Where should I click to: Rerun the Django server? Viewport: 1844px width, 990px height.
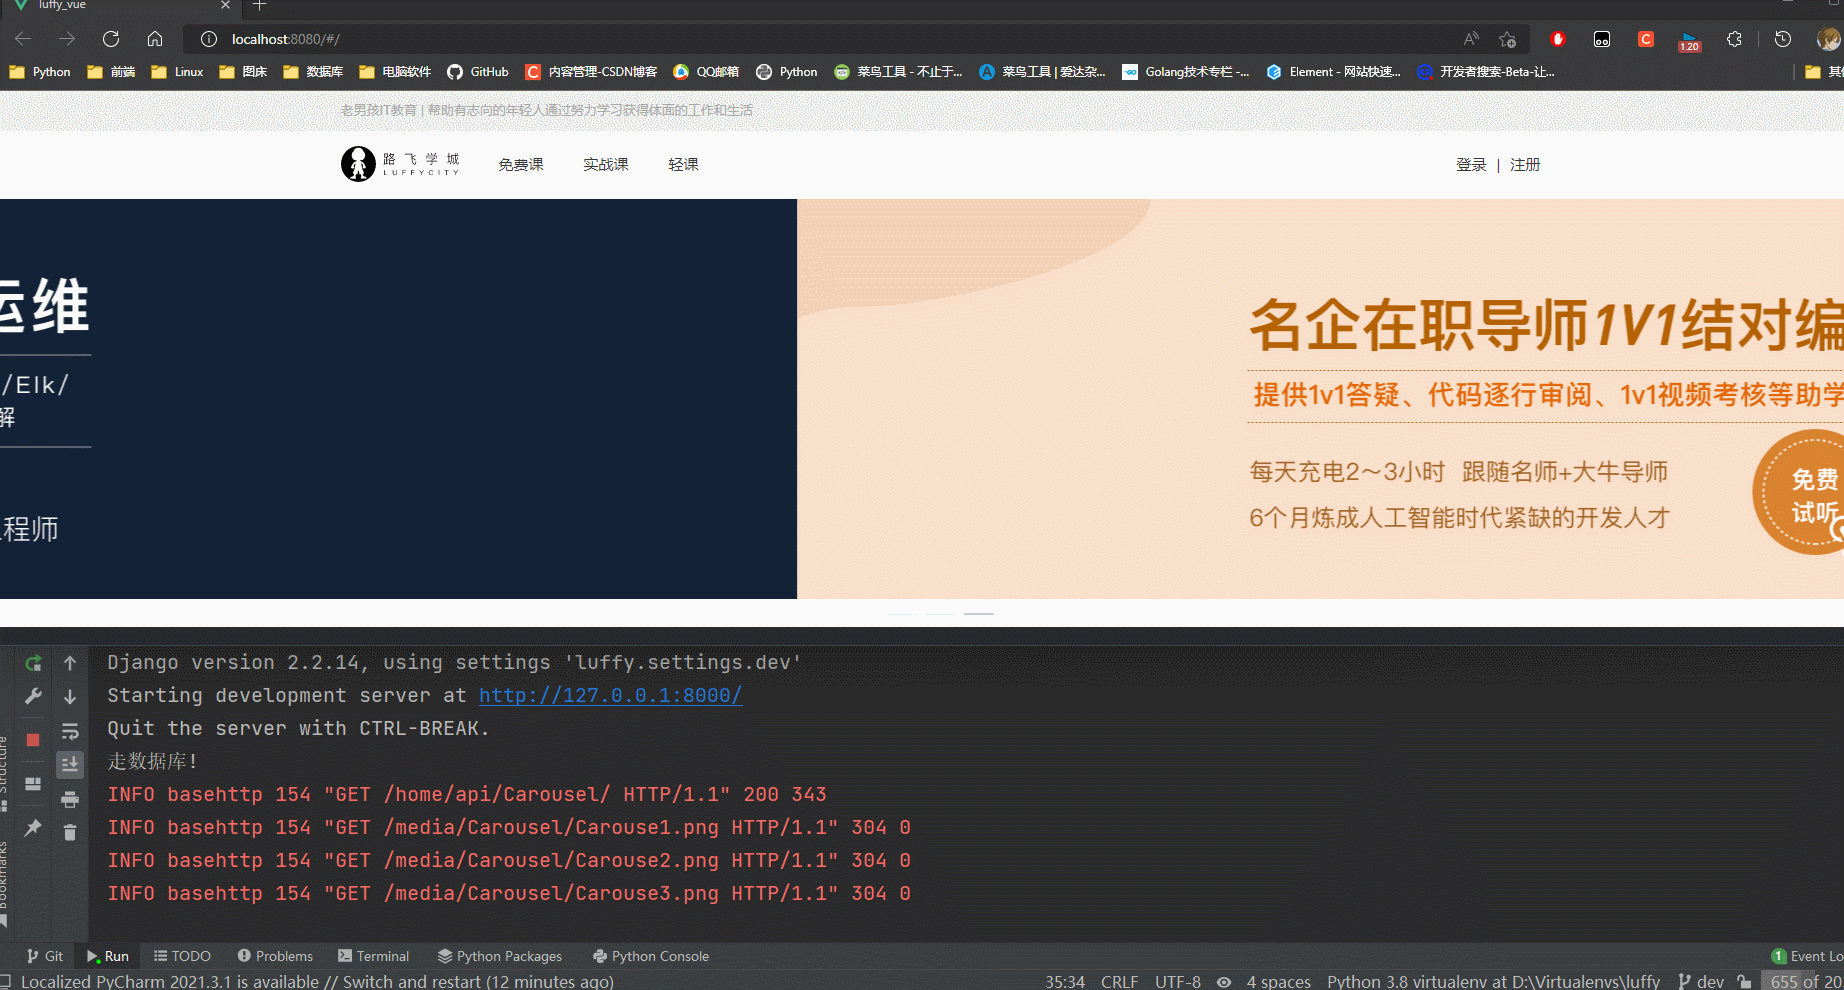click(x=33, y=663)
